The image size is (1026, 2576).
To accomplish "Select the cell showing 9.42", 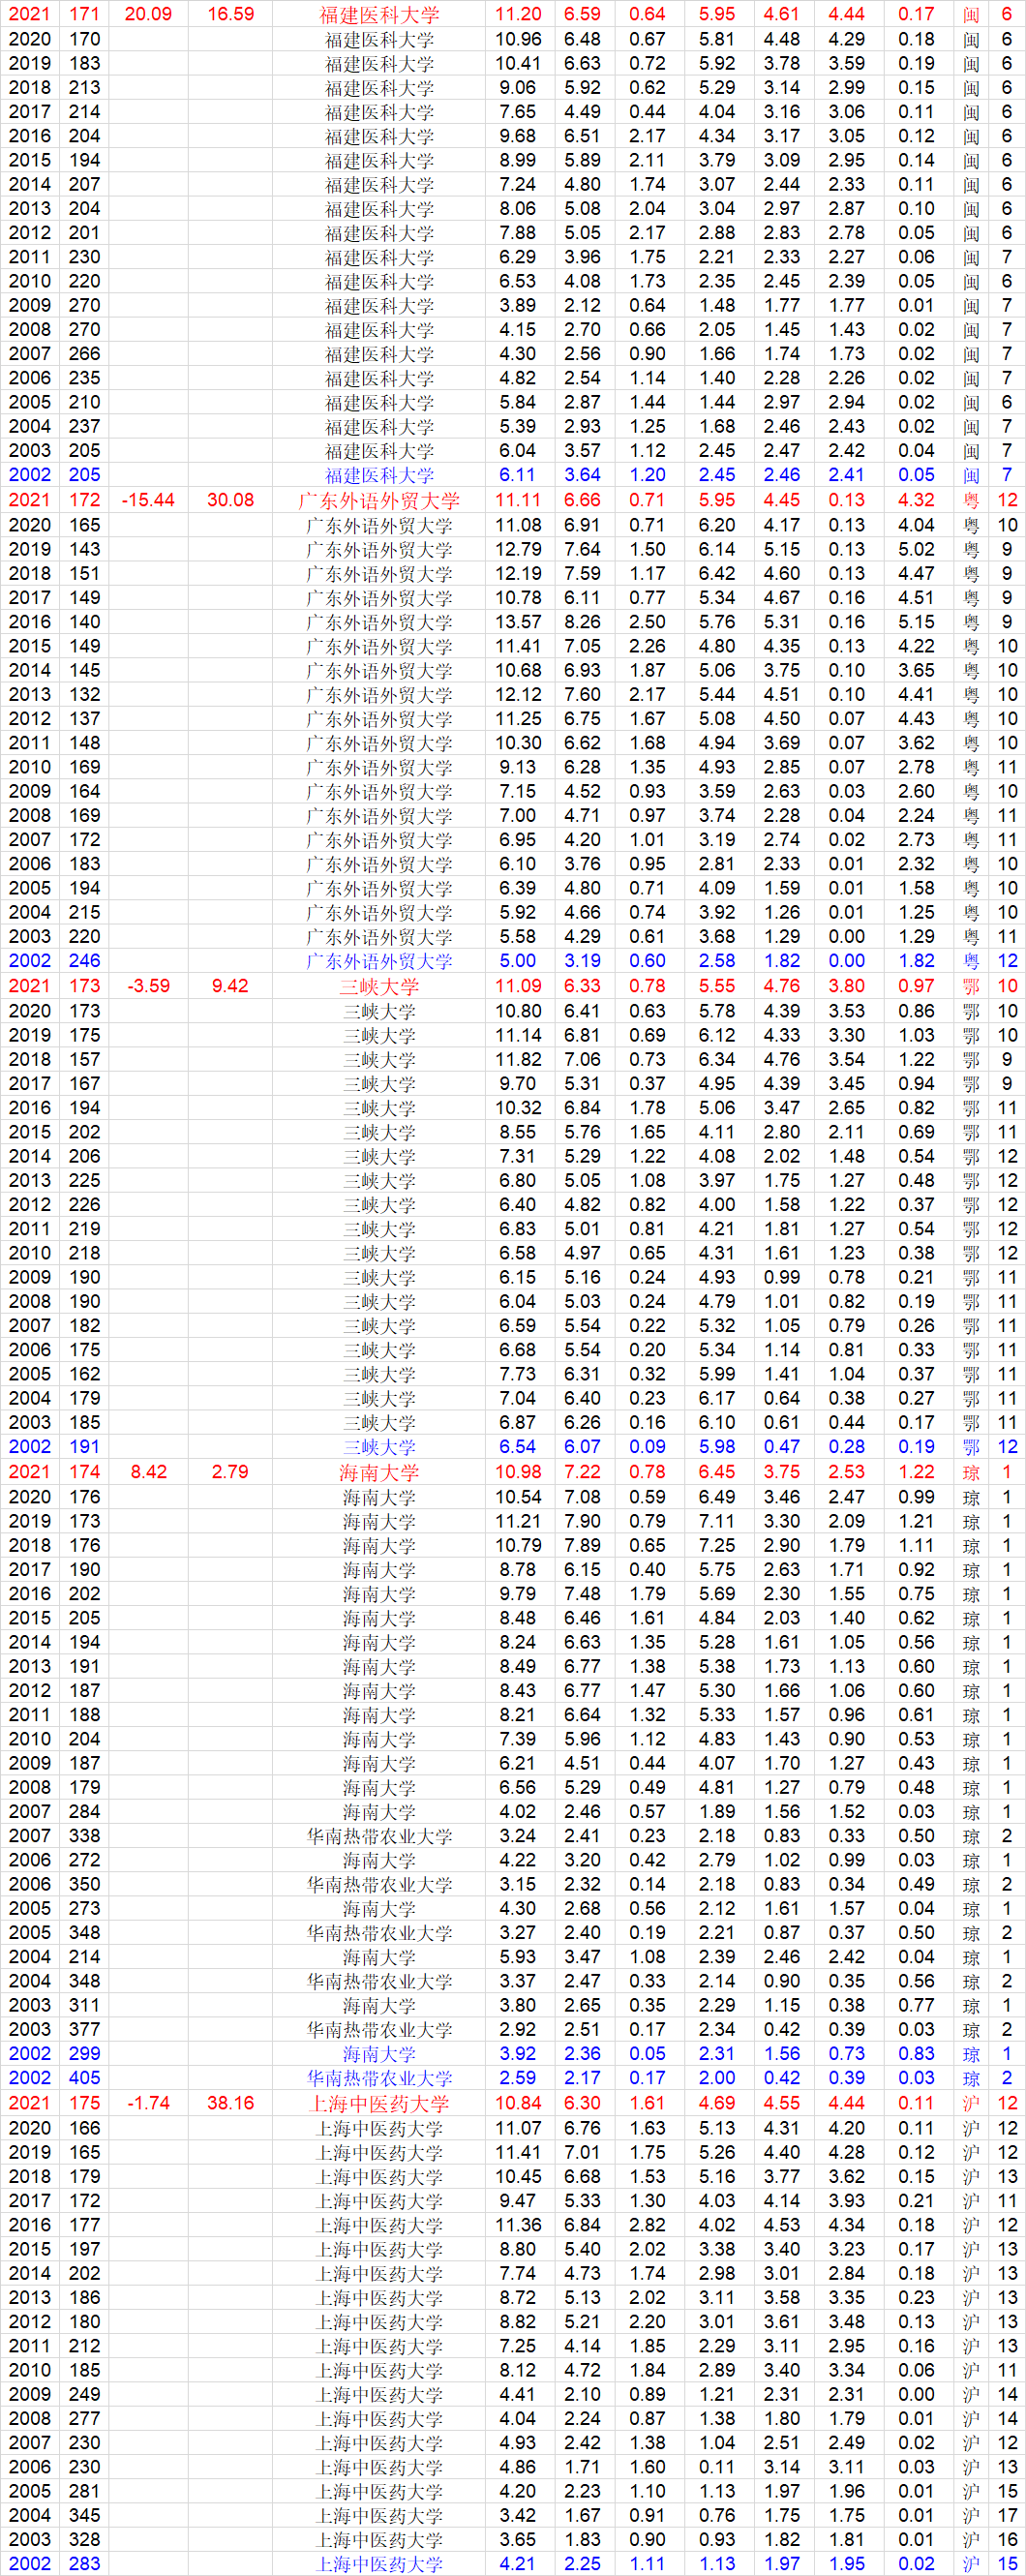I will point(231,986).
